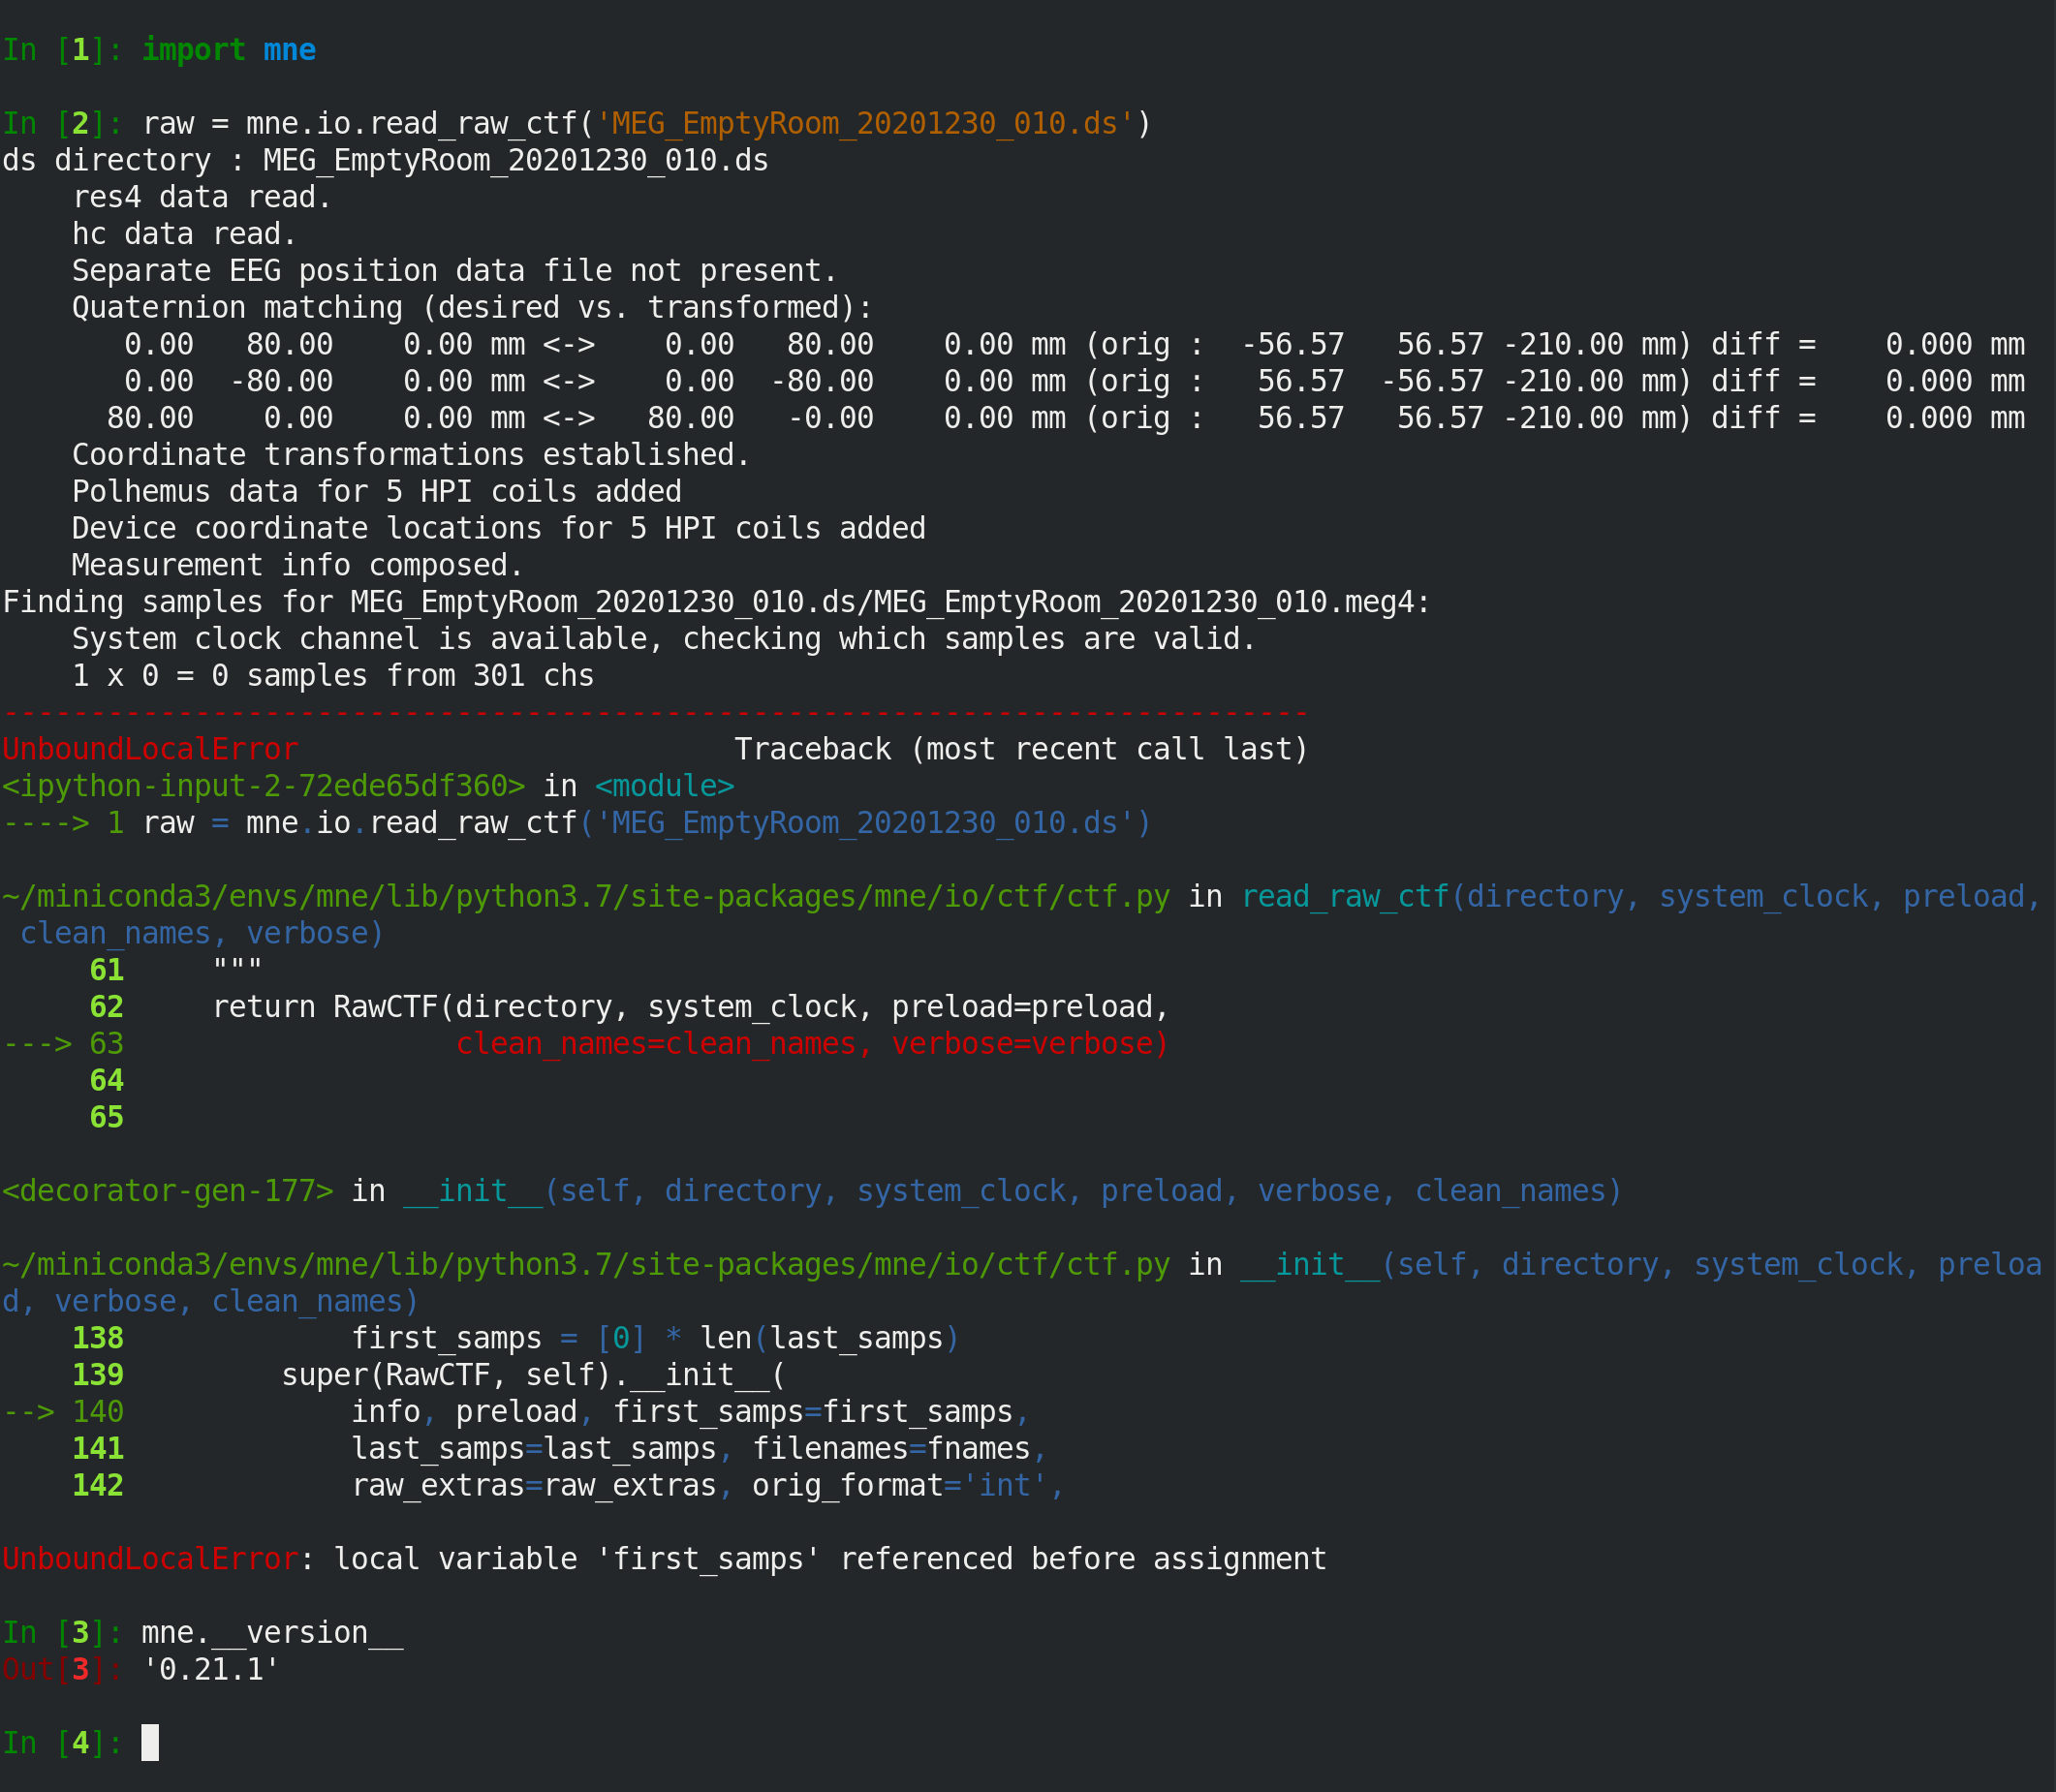Click the red UnboundLocalError traceback heading
Image resolution: width=2056 pixels, height=1792 pixels.
[x=150, y=748]
